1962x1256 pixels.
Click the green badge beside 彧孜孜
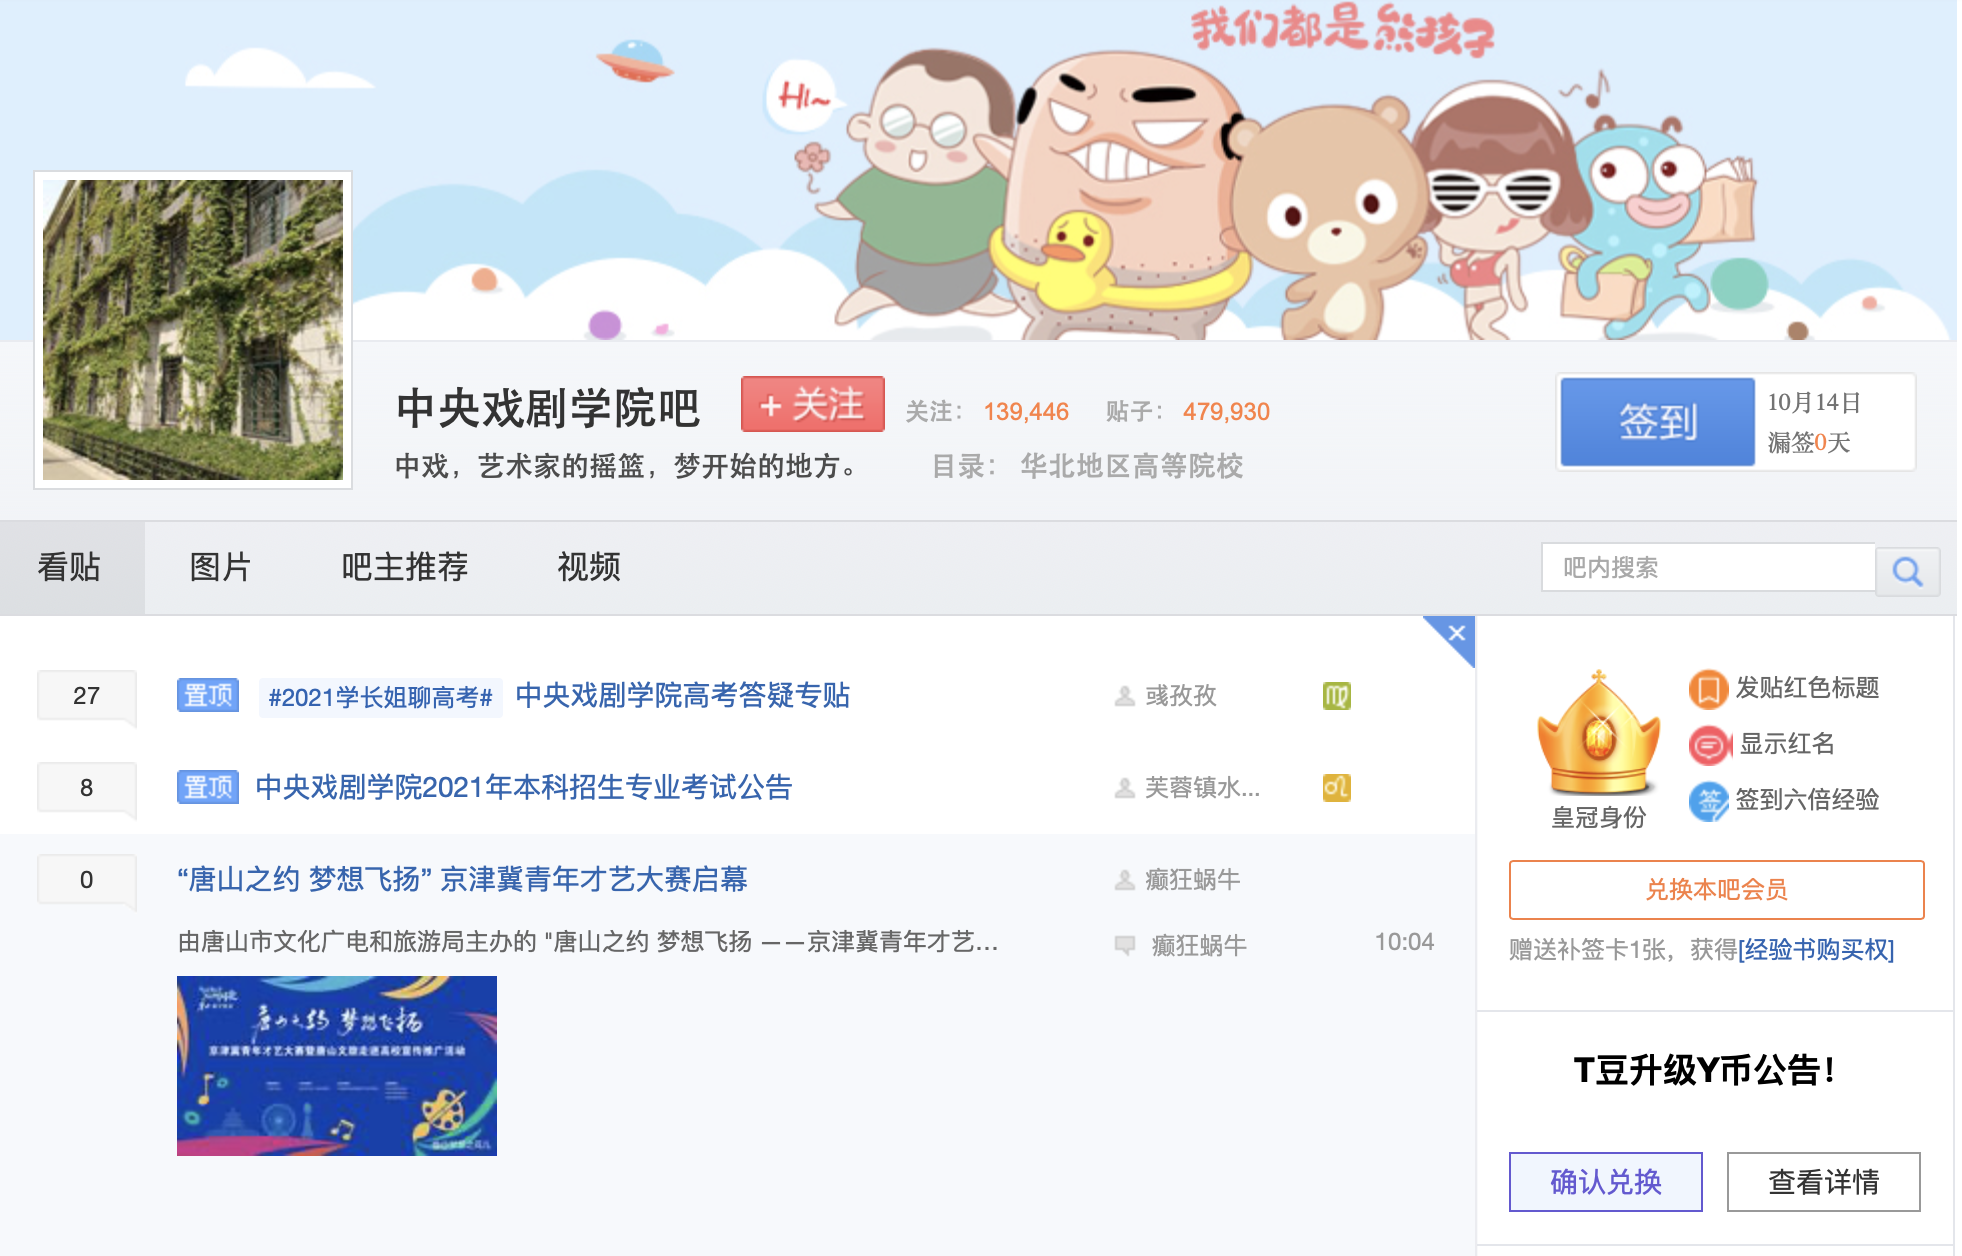pyautogui.click(x=1337, y=696)
